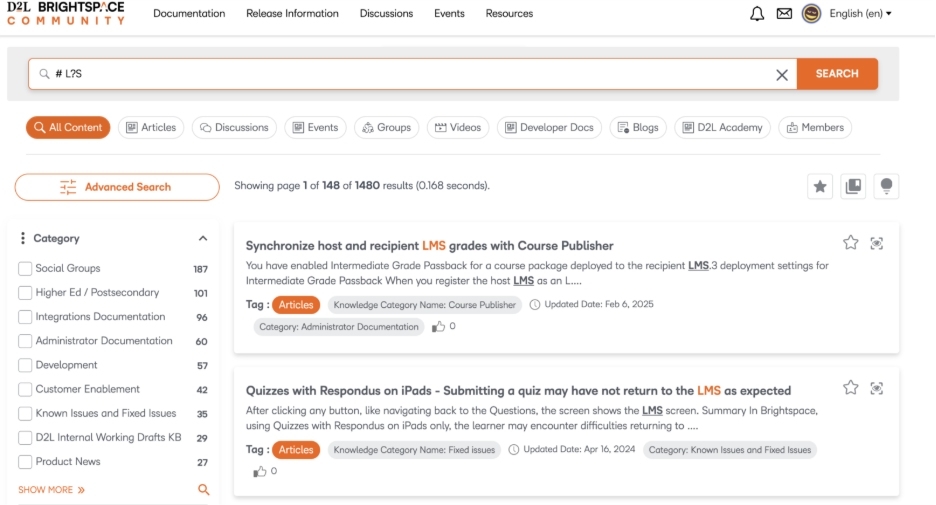Clear the search query with X icon
936x505 pixels.
[782, 75]
